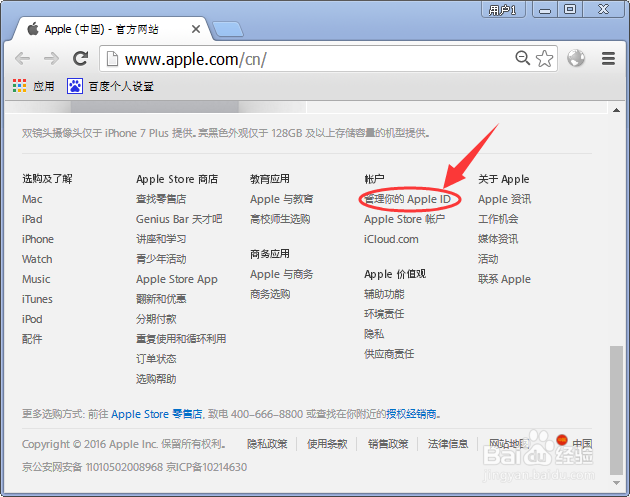630x497 pixels.
Task: Click the blue 授权经销商 link
Action: 411,414
